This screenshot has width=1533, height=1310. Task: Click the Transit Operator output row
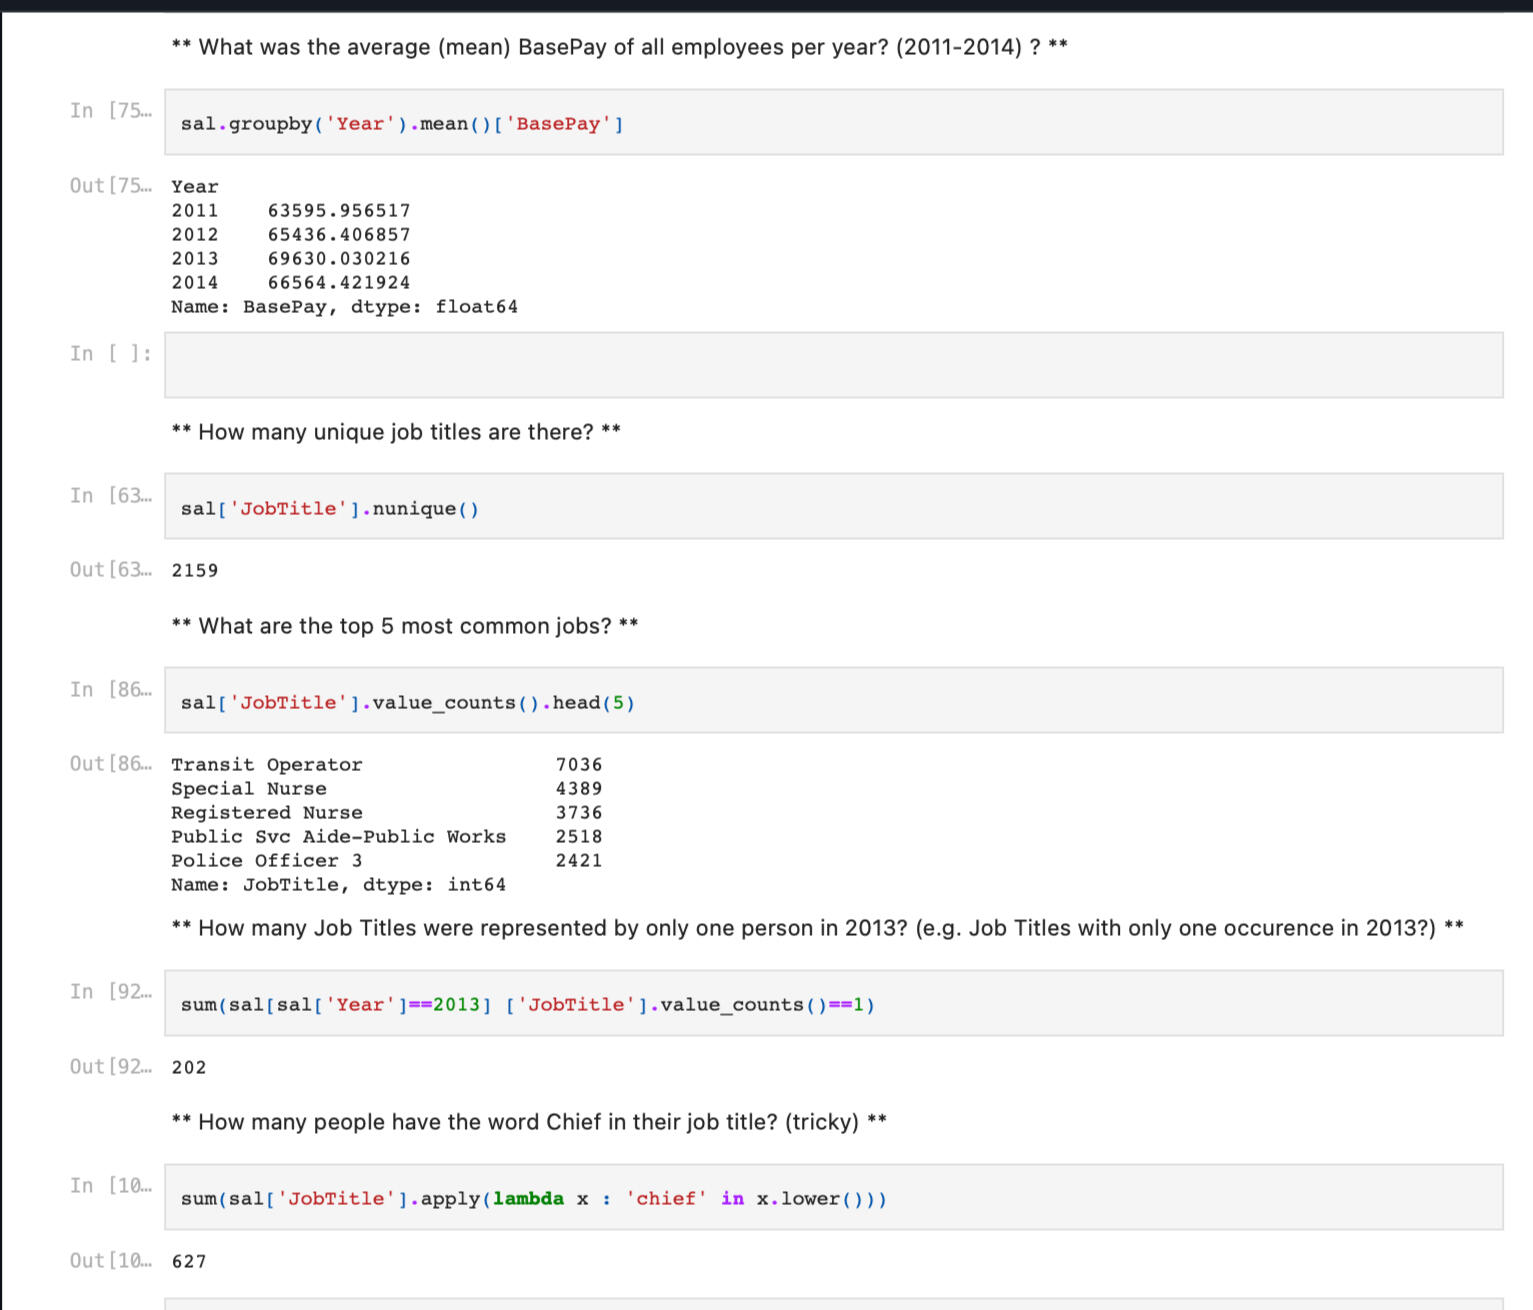(x=386, y=765)
